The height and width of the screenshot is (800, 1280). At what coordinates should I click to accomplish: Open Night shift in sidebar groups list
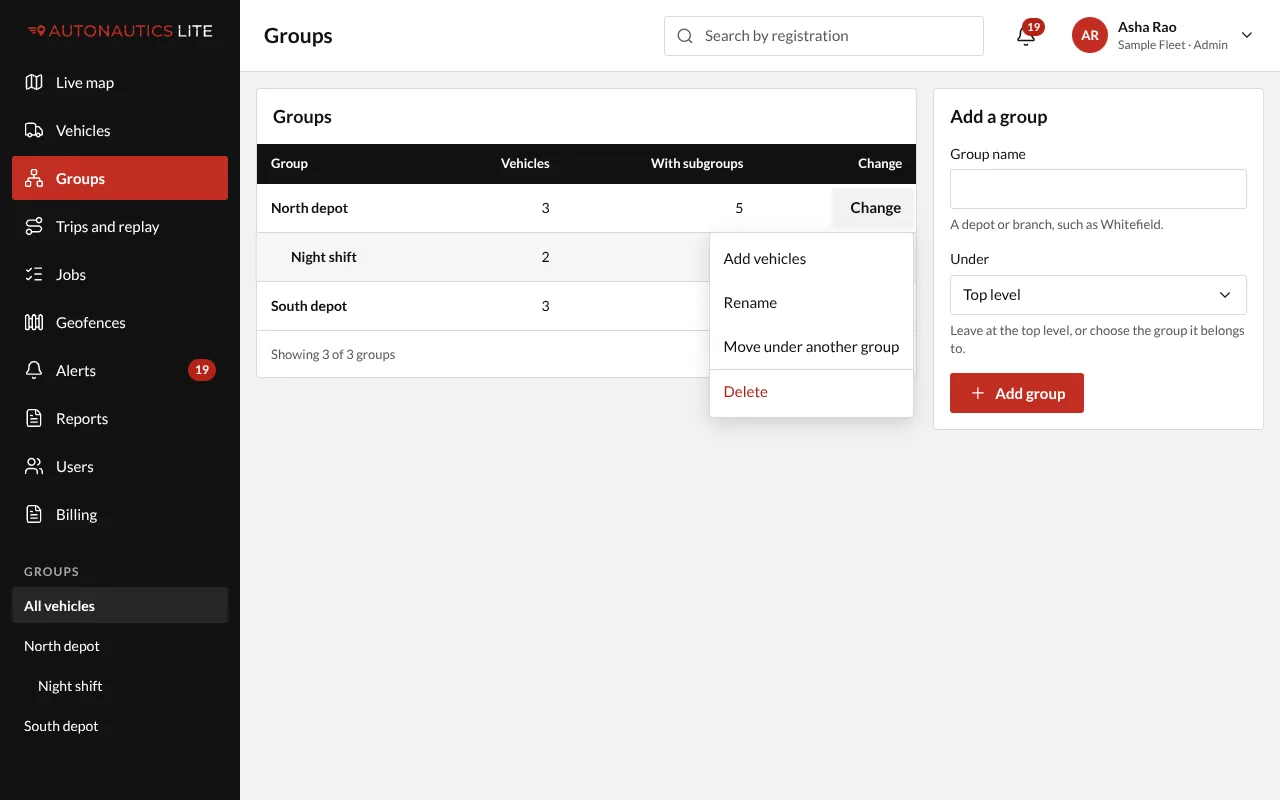[x=120, y=686]
